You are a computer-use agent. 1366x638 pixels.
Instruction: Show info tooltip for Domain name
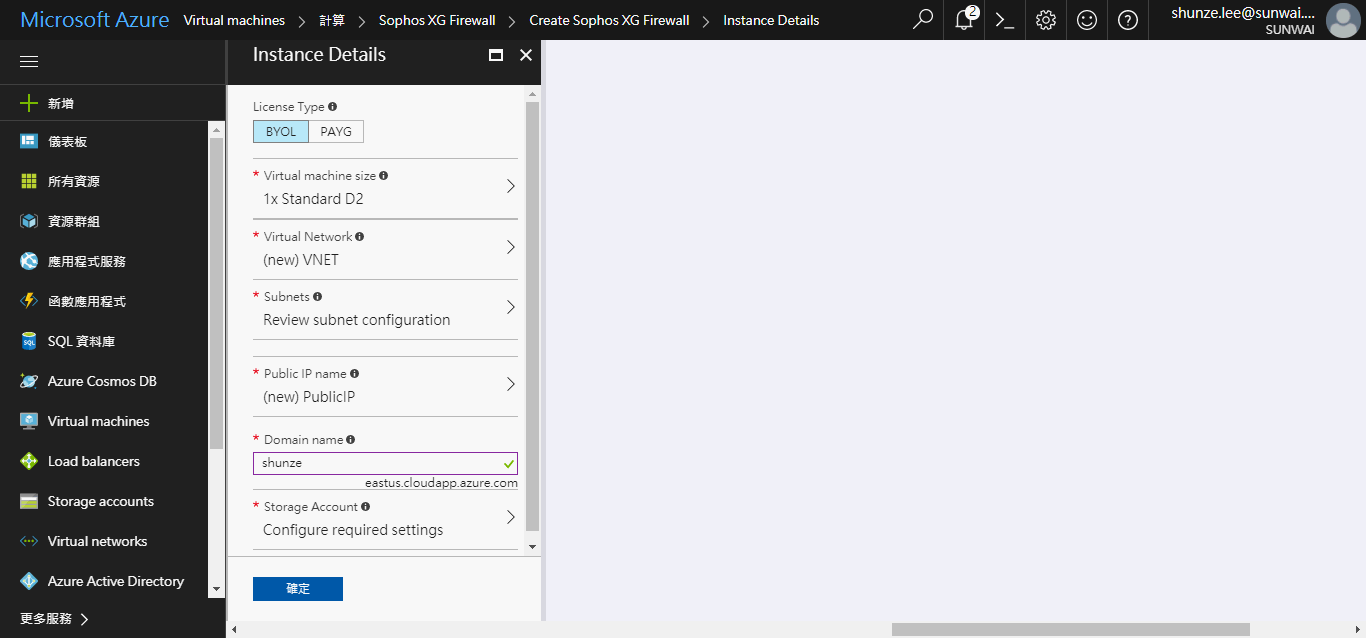(x=351, y=440)
